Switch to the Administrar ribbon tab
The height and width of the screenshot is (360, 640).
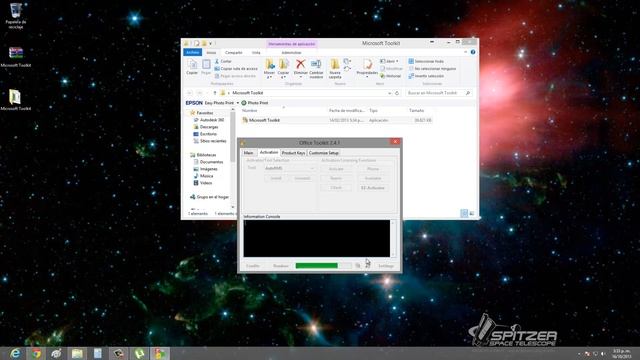[x=291, y=53]
